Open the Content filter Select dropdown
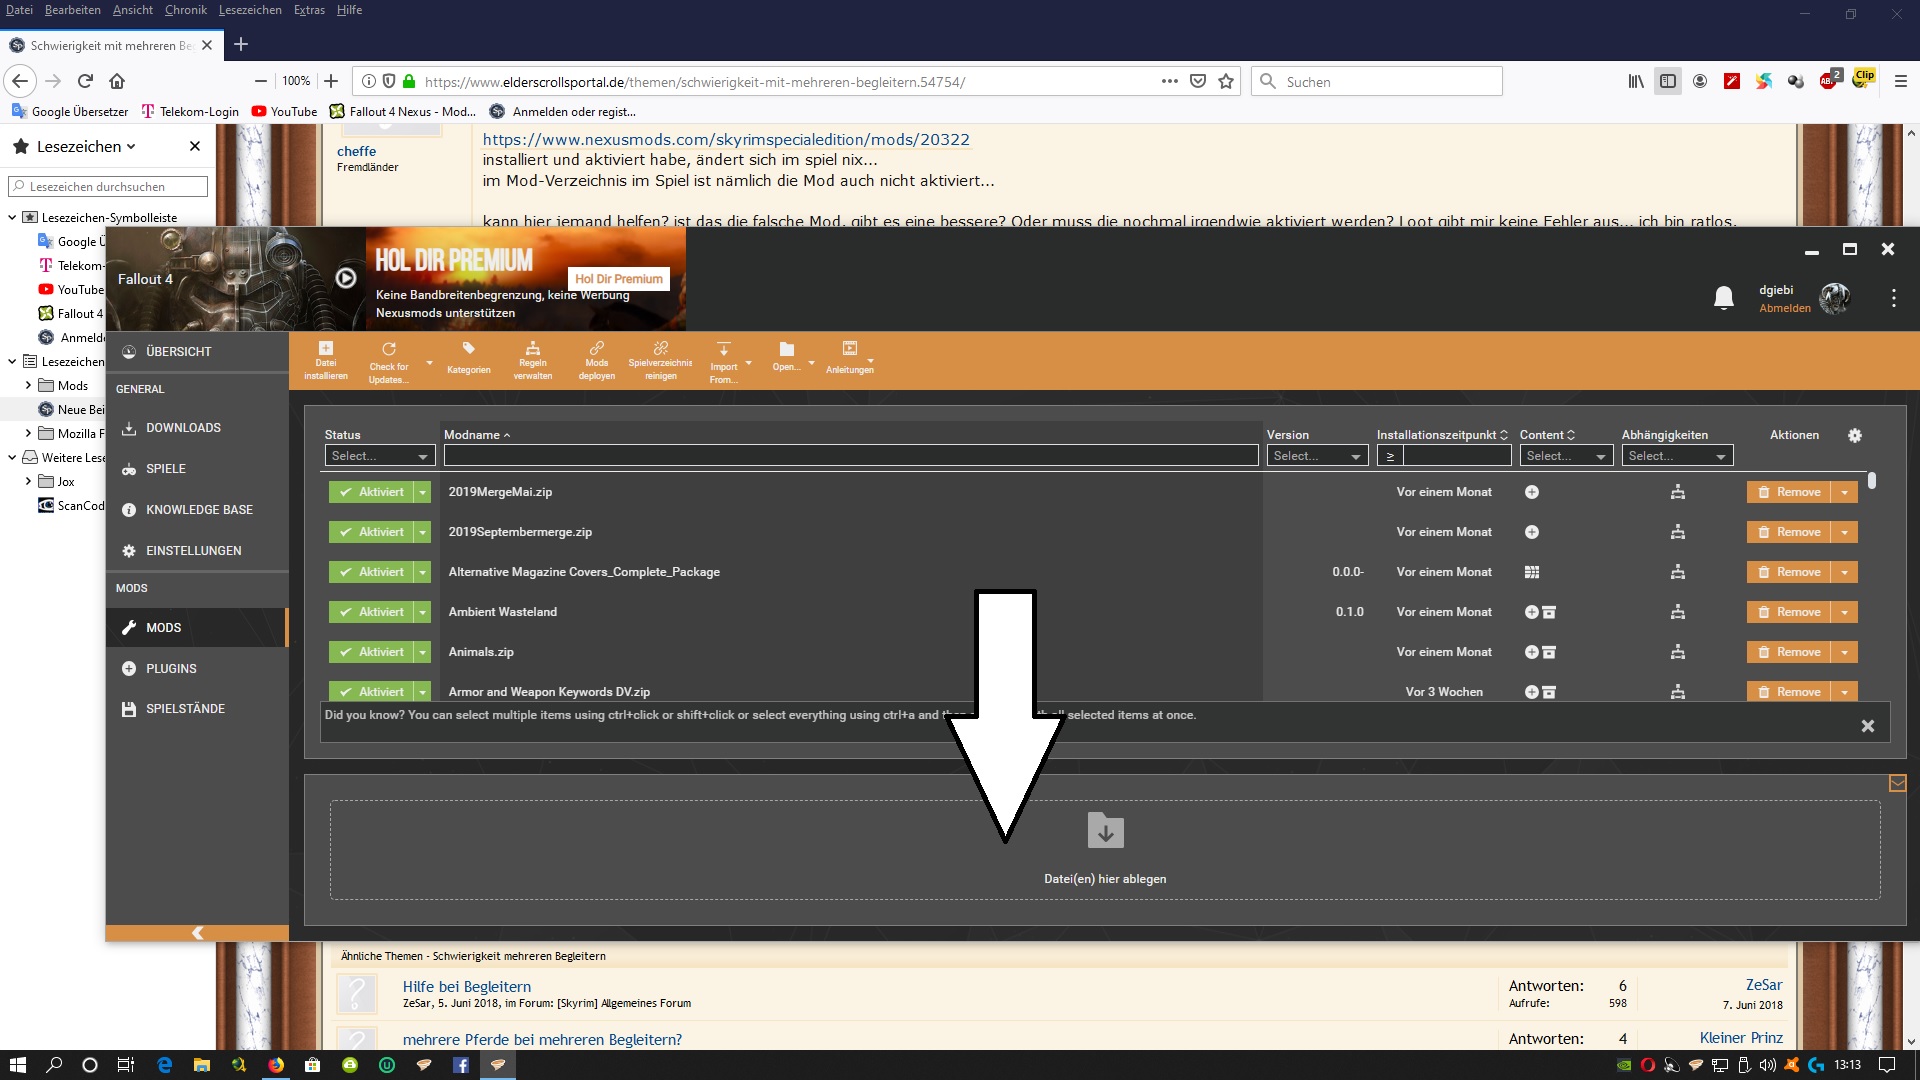Screen dimensions: 1920x1080 (1565, 456)
